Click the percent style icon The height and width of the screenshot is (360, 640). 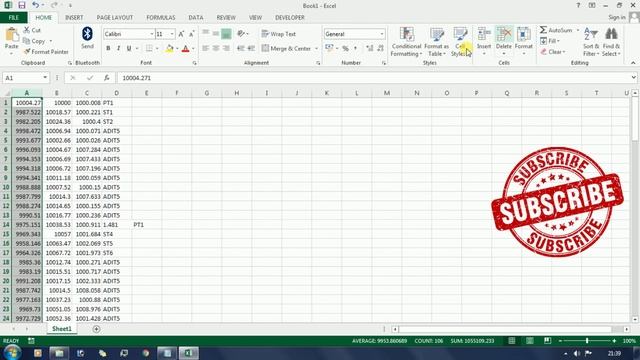pyautogui.click(x=345, y=48)
